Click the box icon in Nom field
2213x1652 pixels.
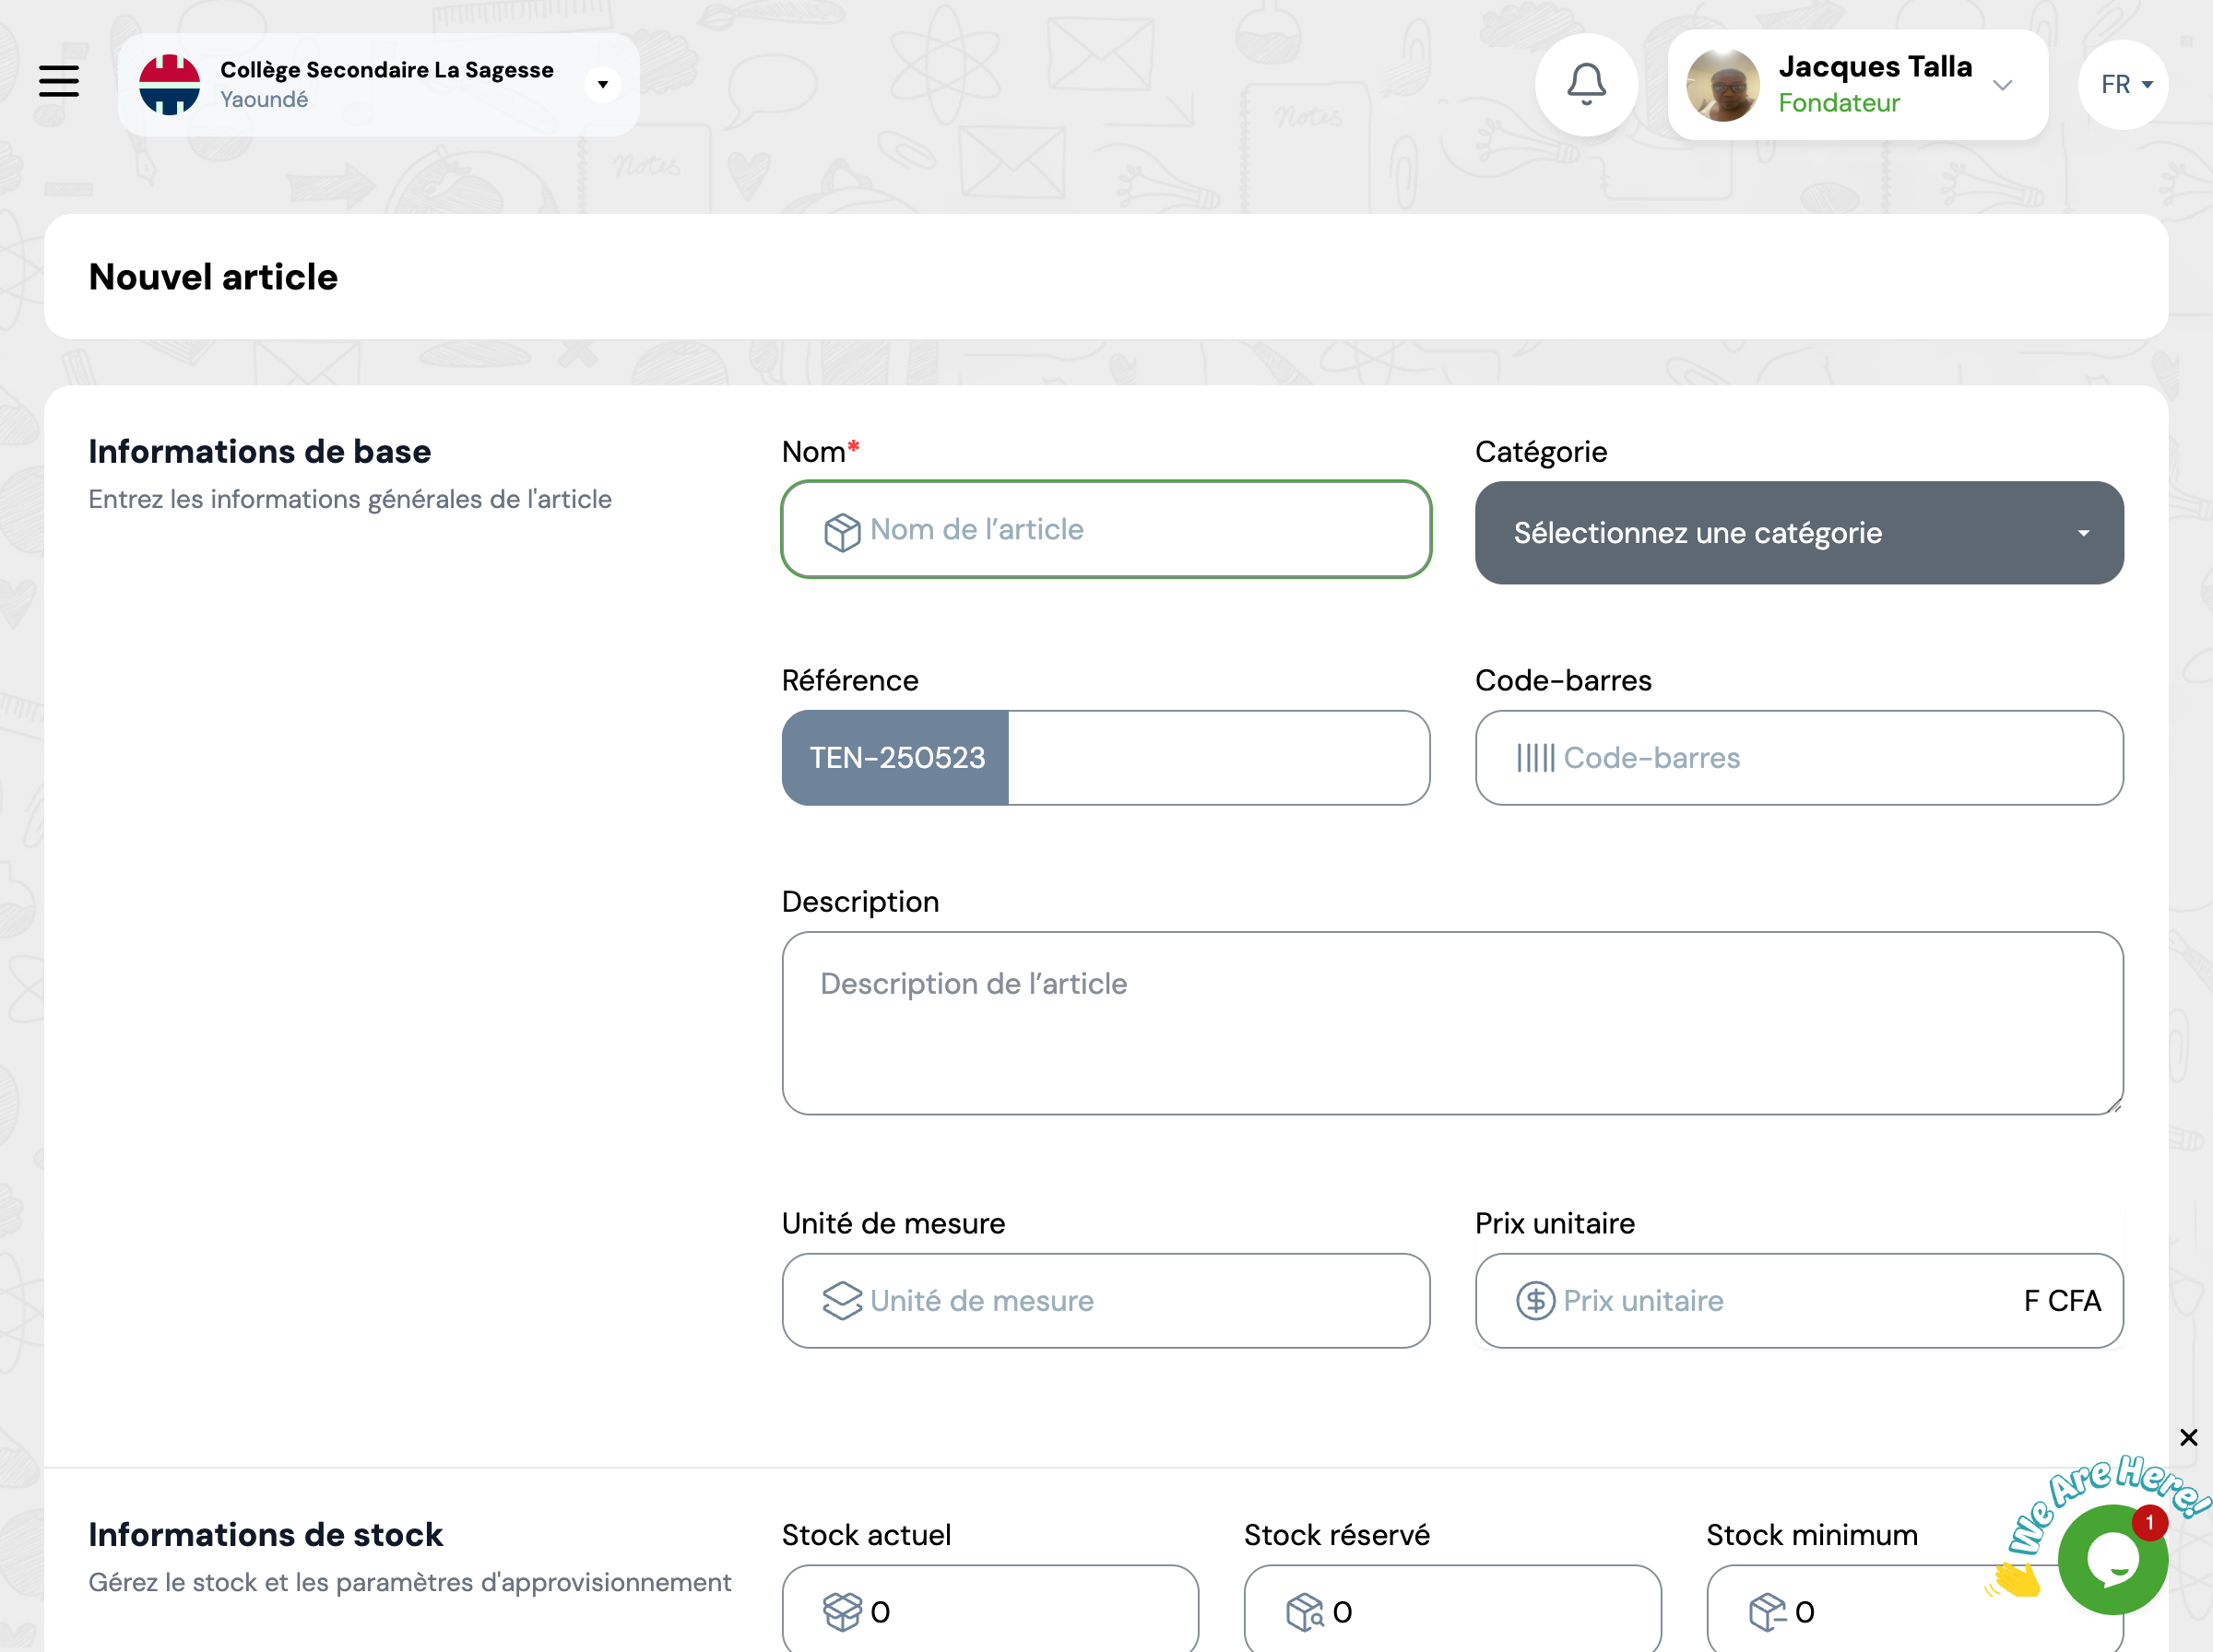point(842,531)
